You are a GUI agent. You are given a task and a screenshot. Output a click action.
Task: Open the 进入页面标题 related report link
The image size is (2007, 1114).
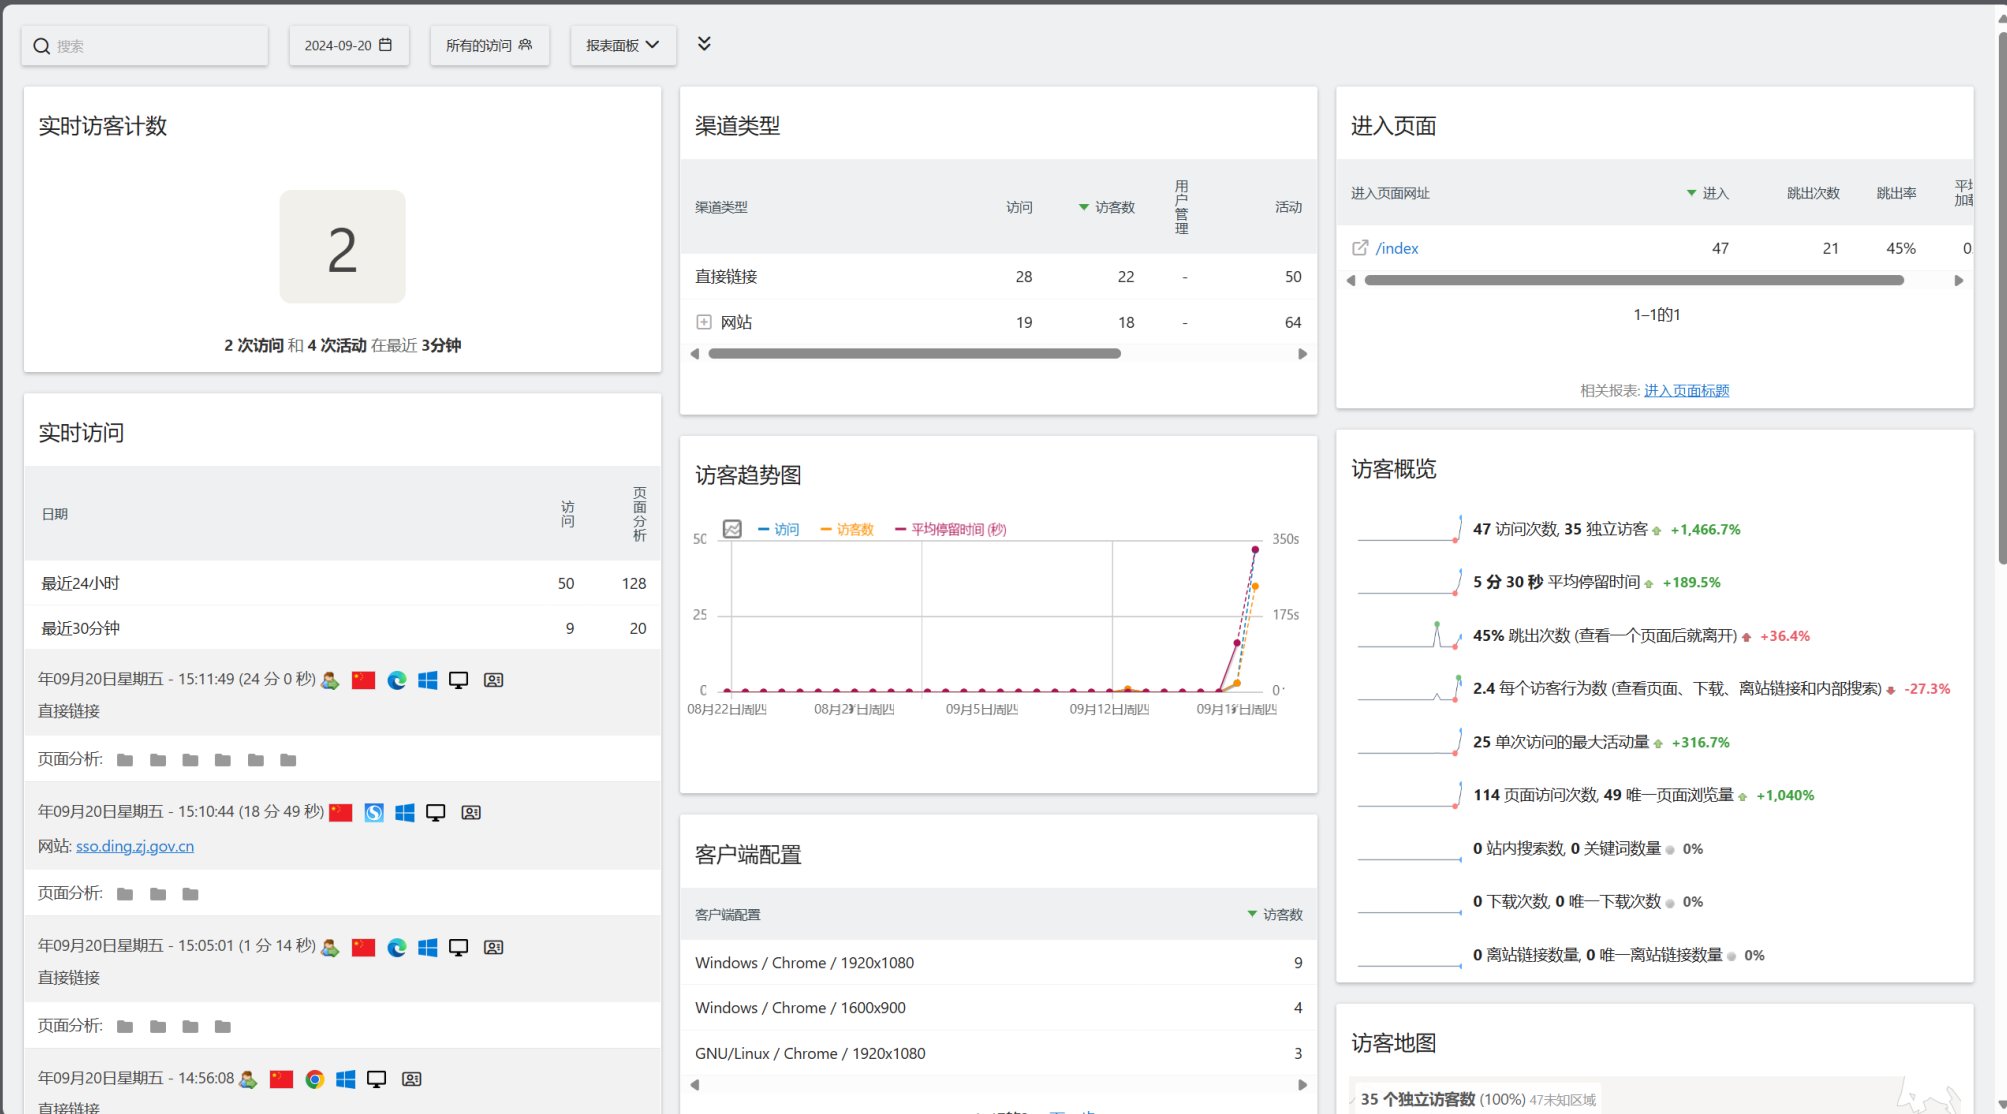click(1686, 390)
